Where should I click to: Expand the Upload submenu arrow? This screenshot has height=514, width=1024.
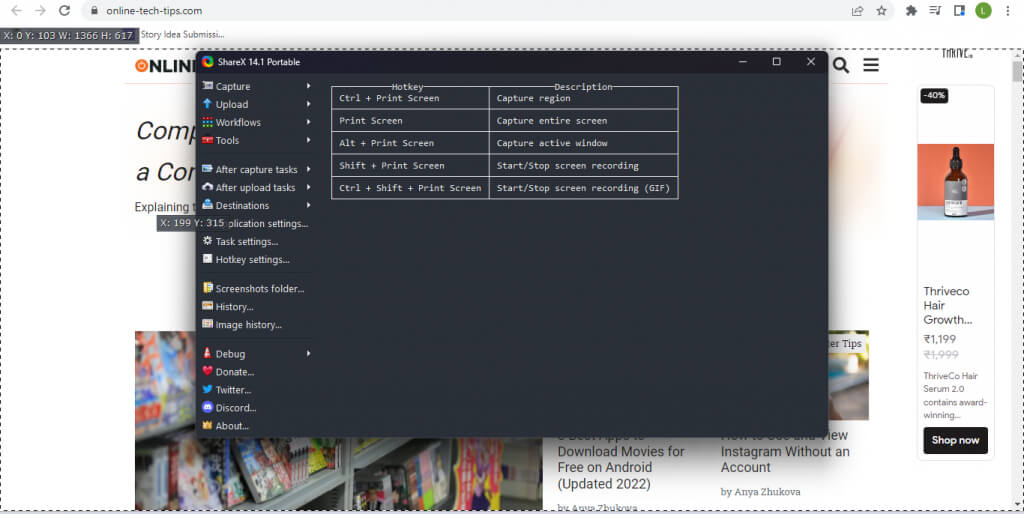[x=308, y=104]
